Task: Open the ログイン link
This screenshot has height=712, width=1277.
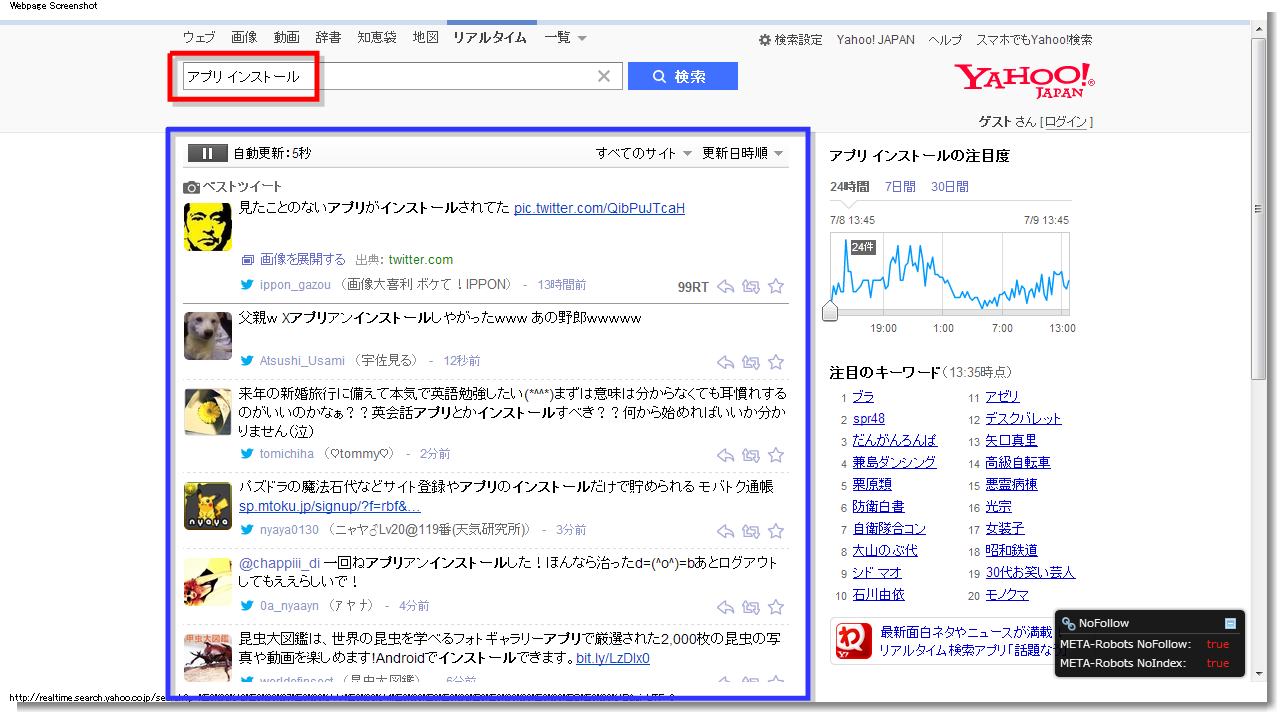Action: [x=1066, y=122]
